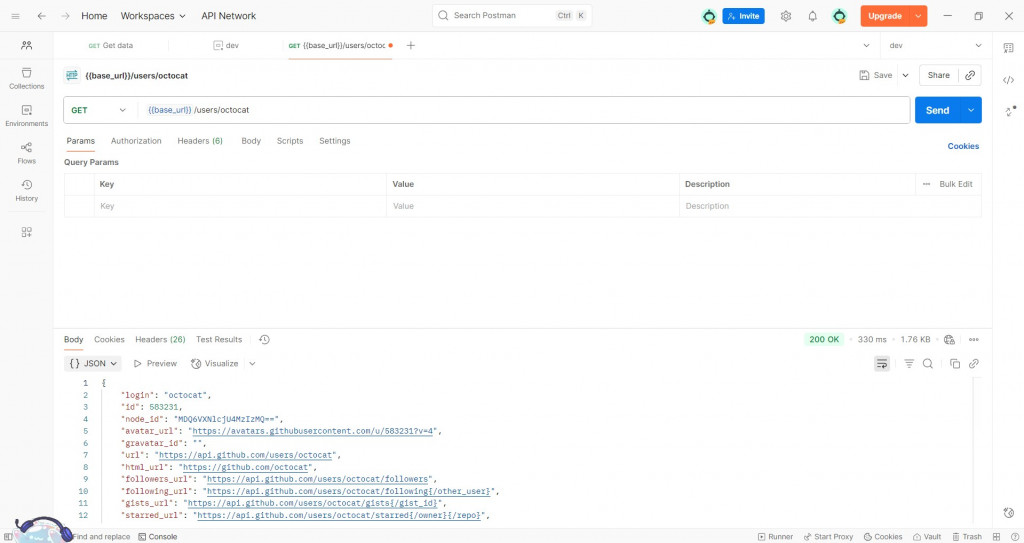
Task: Open the response network globe icon
Action: 950,339
